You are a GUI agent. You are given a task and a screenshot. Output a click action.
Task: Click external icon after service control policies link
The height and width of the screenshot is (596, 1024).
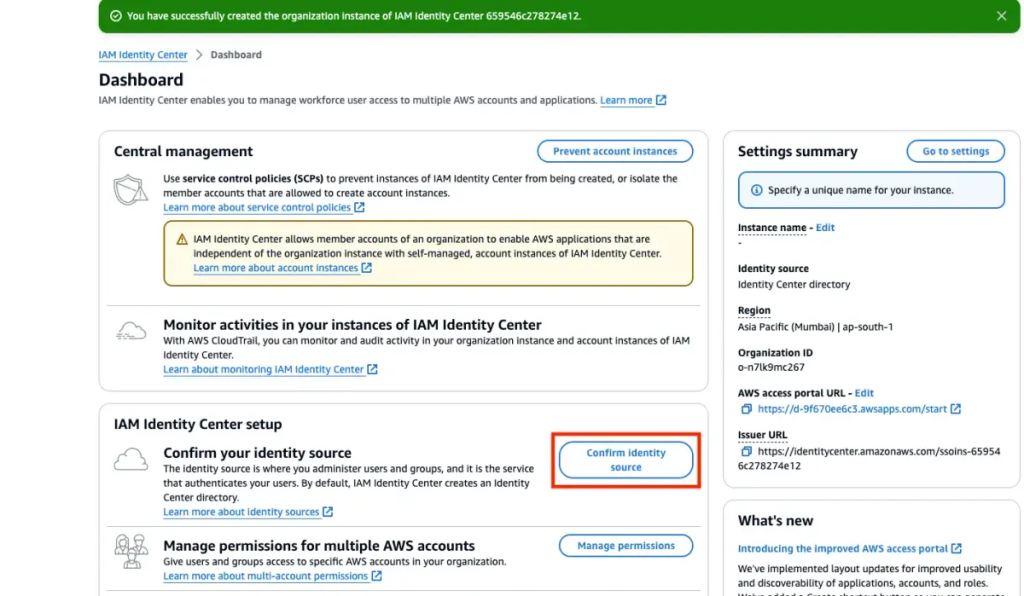tap(359, 207)
